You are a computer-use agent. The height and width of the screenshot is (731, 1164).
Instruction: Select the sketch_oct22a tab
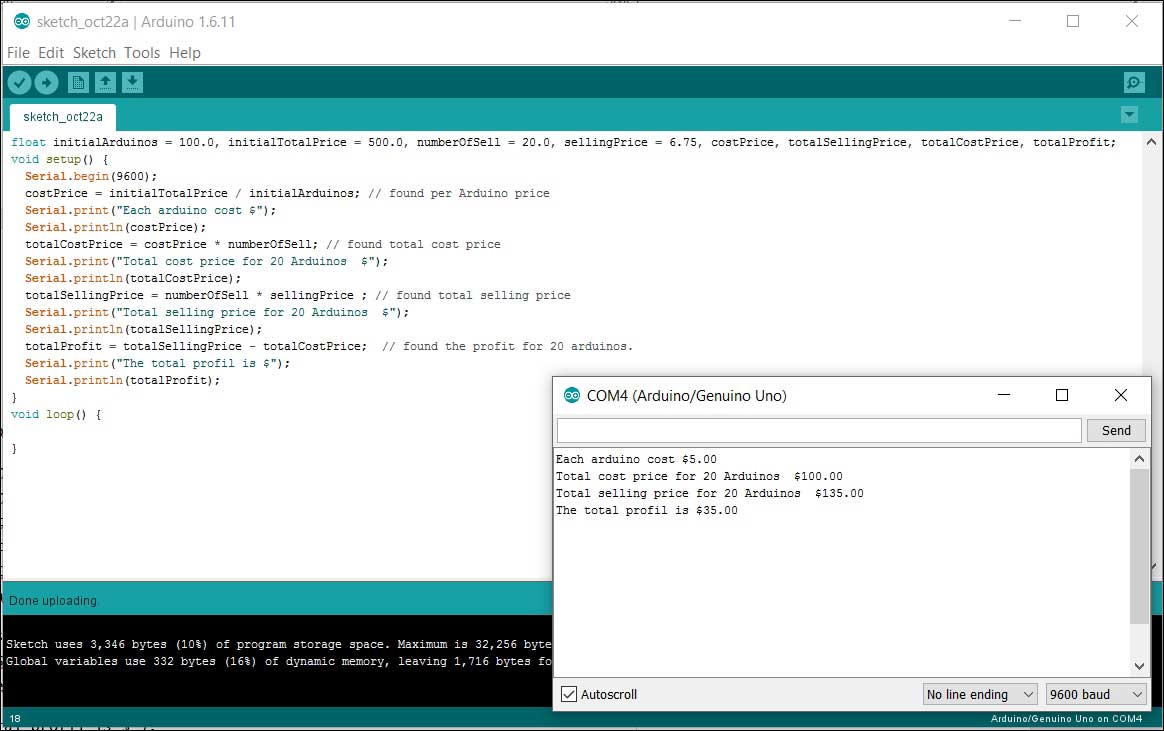tap(63, 117)
